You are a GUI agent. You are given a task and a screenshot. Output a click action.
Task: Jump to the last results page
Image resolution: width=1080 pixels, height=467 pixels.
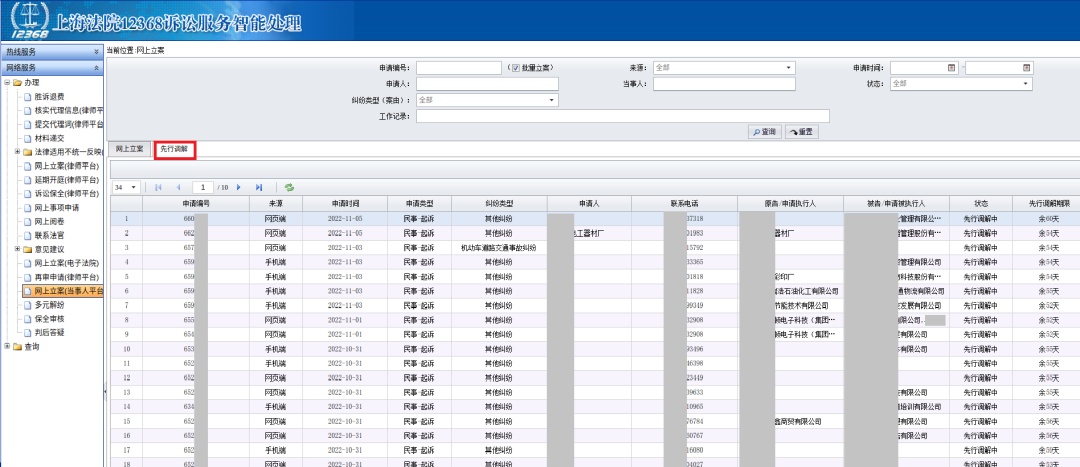pos(259,187)
